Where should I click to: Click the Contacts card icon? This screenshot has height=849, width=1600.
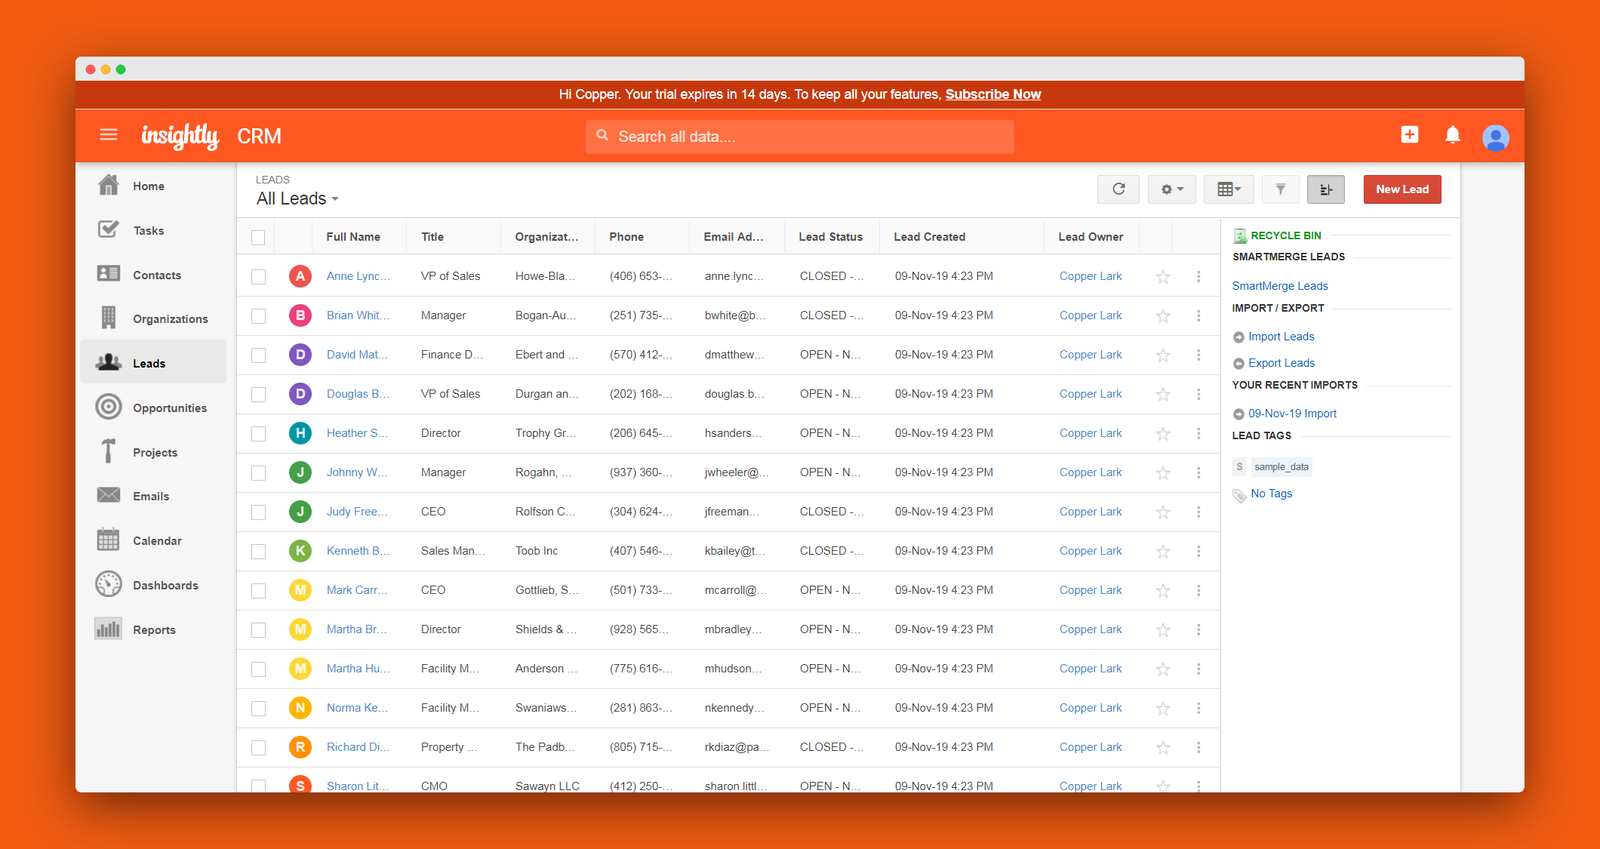pos(109,274)
